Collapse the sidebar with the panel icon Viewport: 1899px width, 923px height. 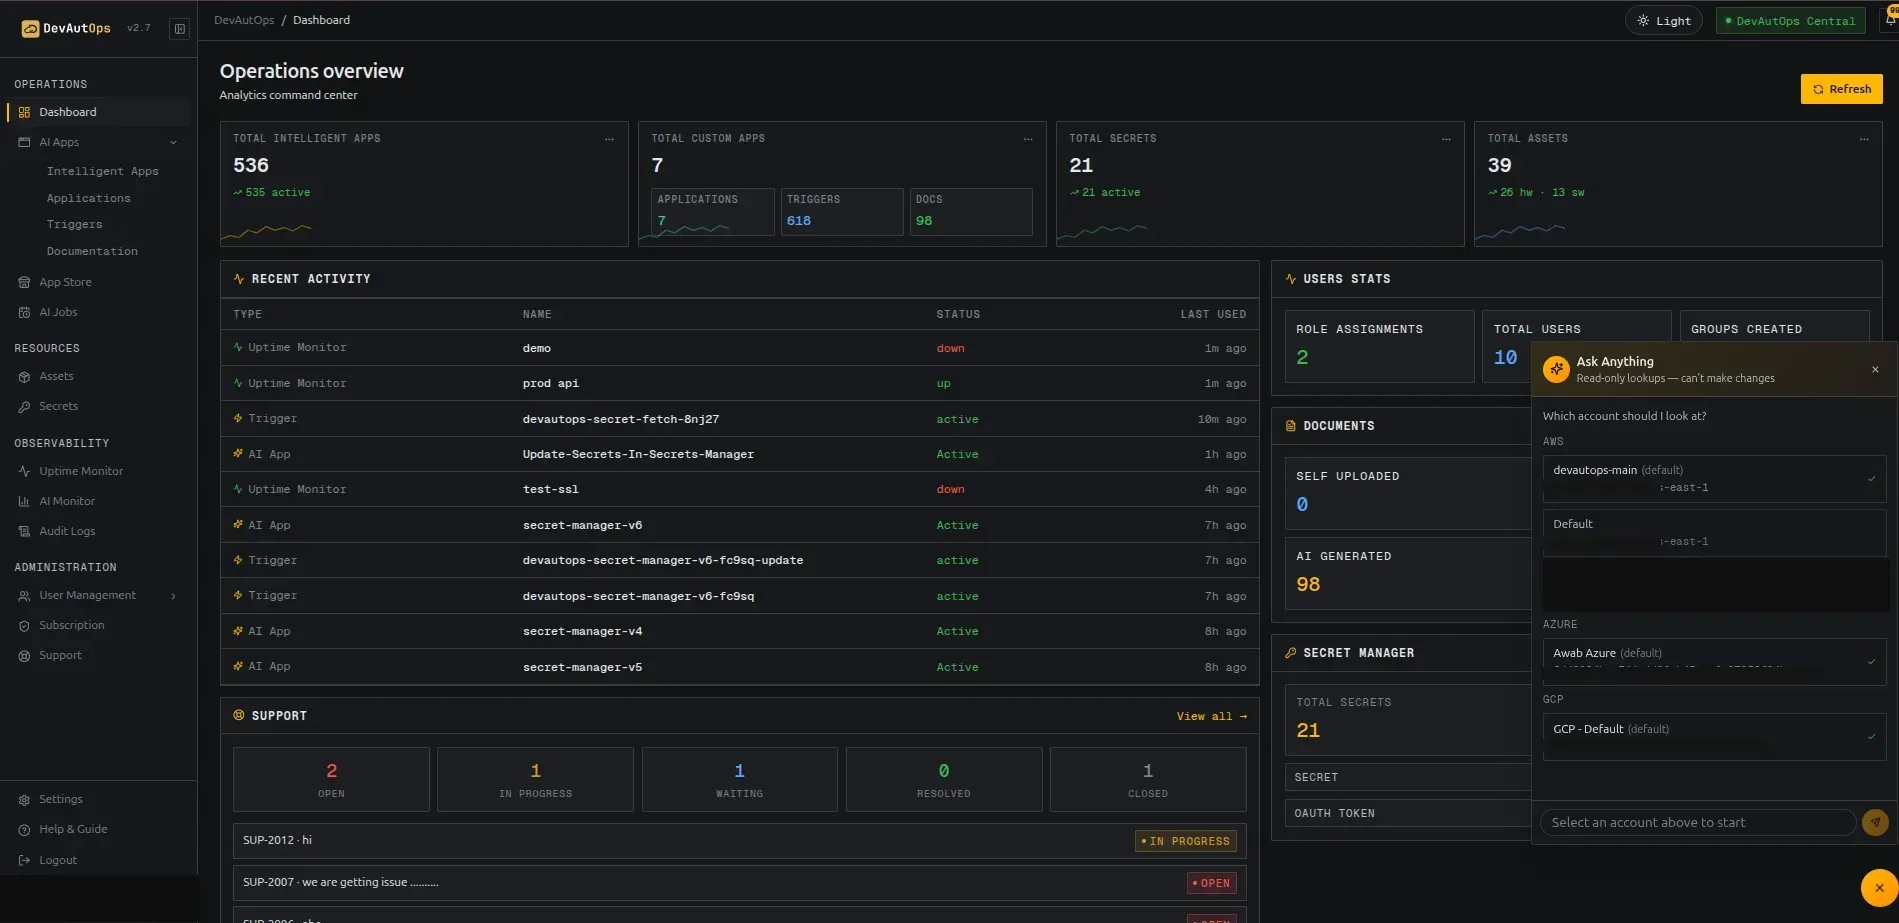click(180, 29)
